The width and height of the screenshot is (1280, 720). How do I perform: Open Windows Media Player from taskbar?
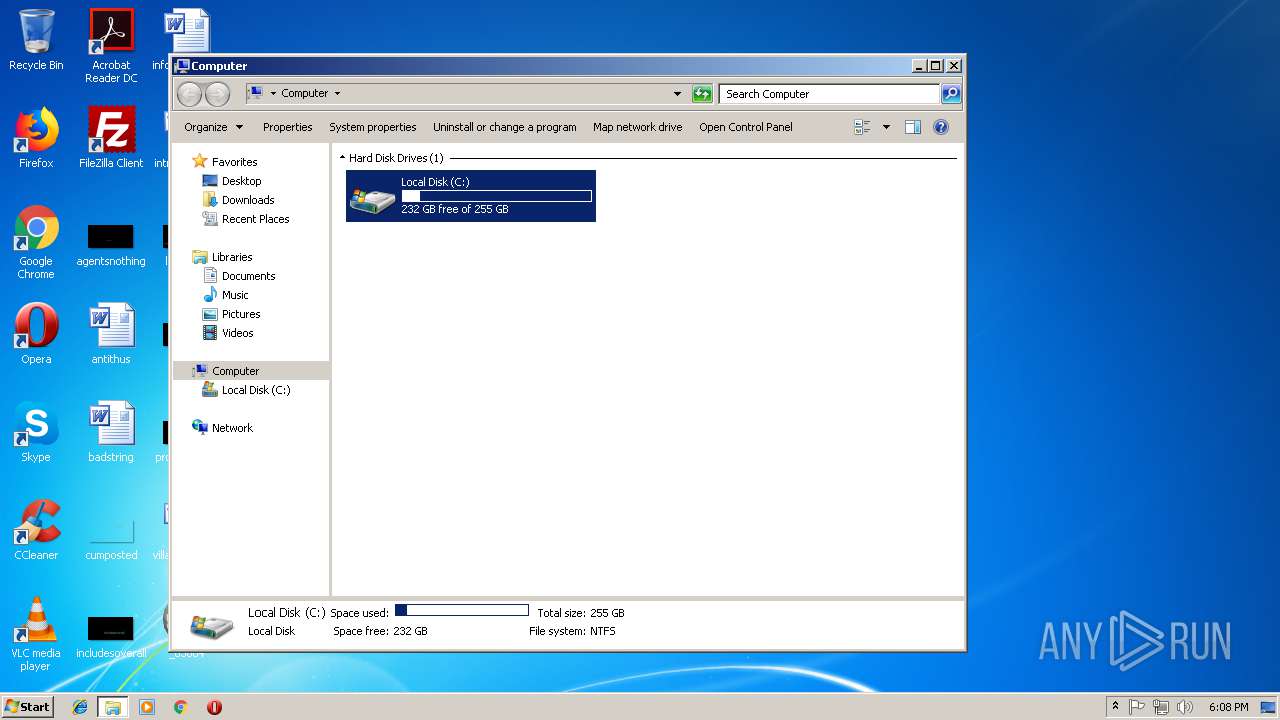click(147, 707)
